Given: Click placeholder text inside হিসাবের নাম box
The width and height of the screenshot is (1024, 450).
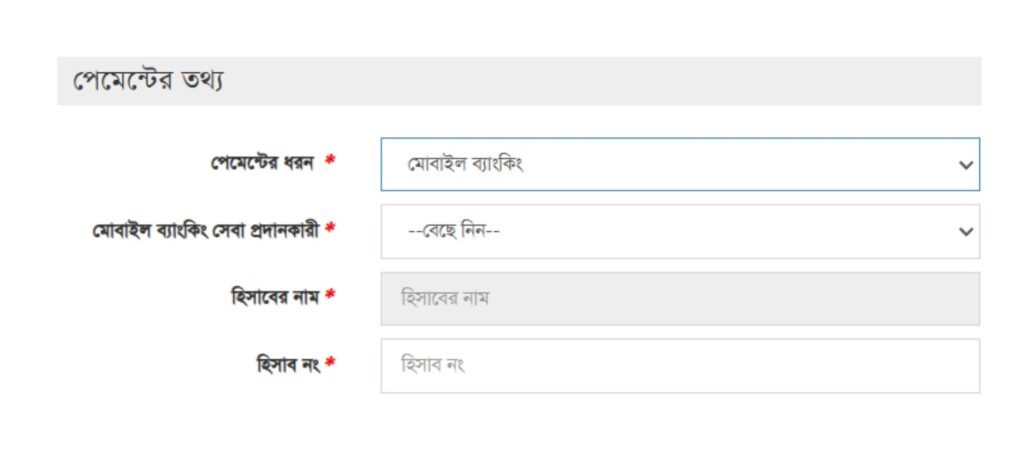Looking at the screenshot, I should point(444,298).
